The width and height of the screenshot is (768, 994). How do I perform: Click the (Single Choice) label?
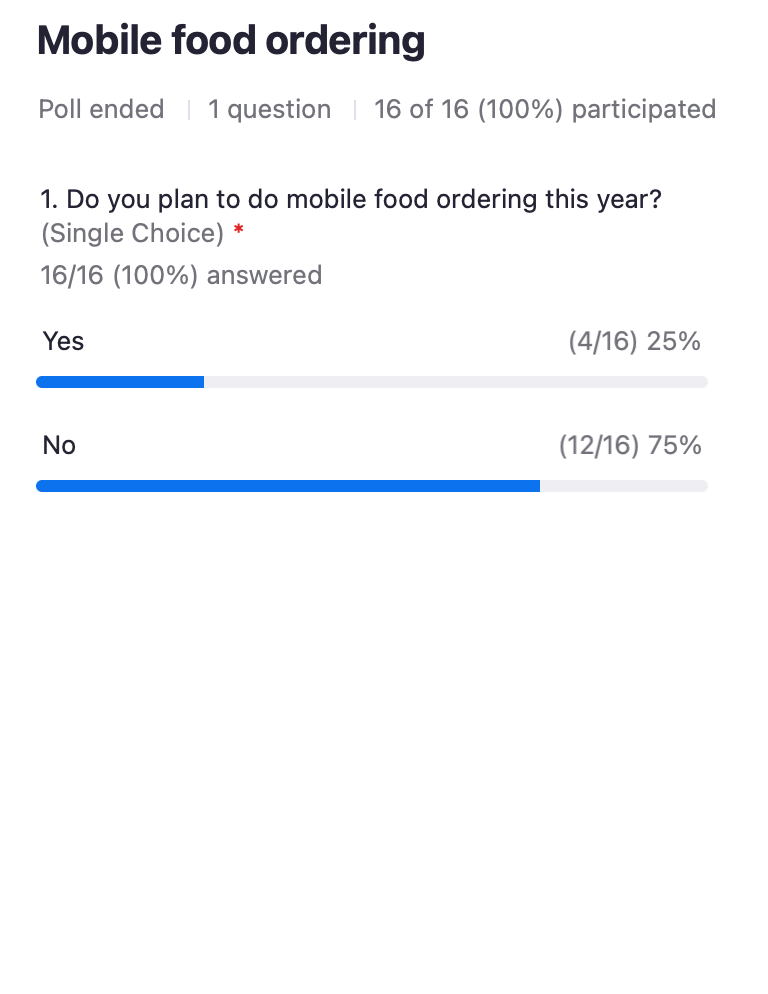[133, 233]
